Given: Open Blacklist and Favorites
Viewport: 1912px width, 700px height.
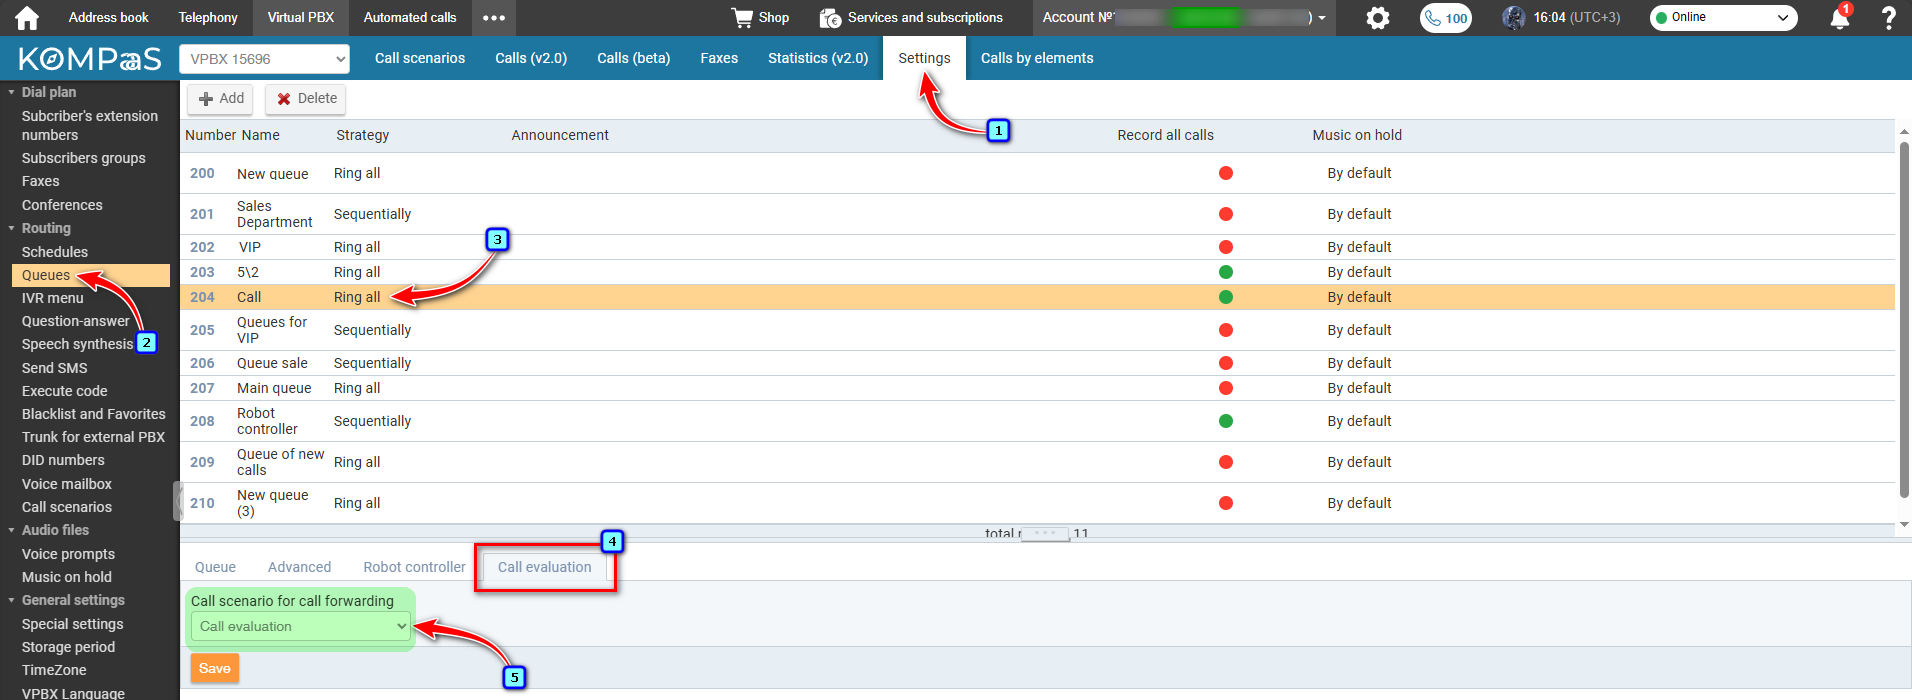Looking at the screenshot, I should click(x=94, y=414).
